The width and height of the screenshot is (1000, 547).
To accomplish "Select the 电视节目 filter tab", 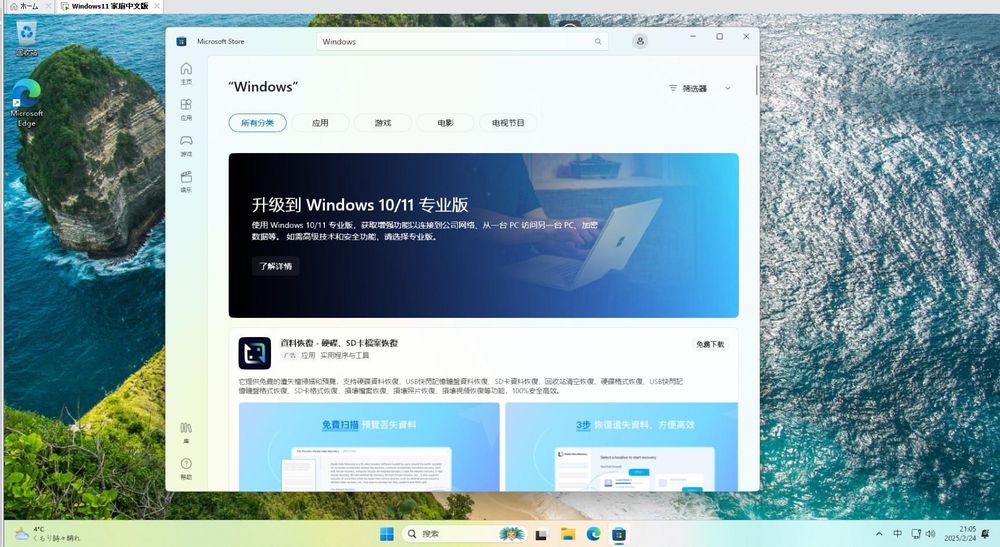I will coord(508,123).
